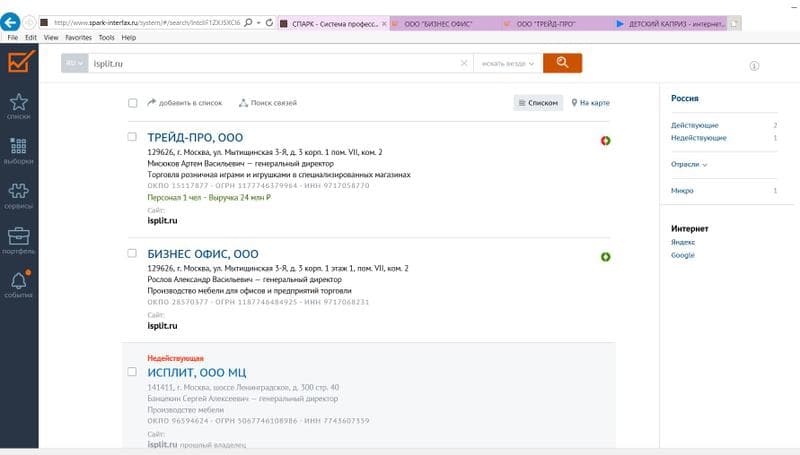Open ИСПЛИТ, ООО МЦ company link

click(x=196, y=372)
